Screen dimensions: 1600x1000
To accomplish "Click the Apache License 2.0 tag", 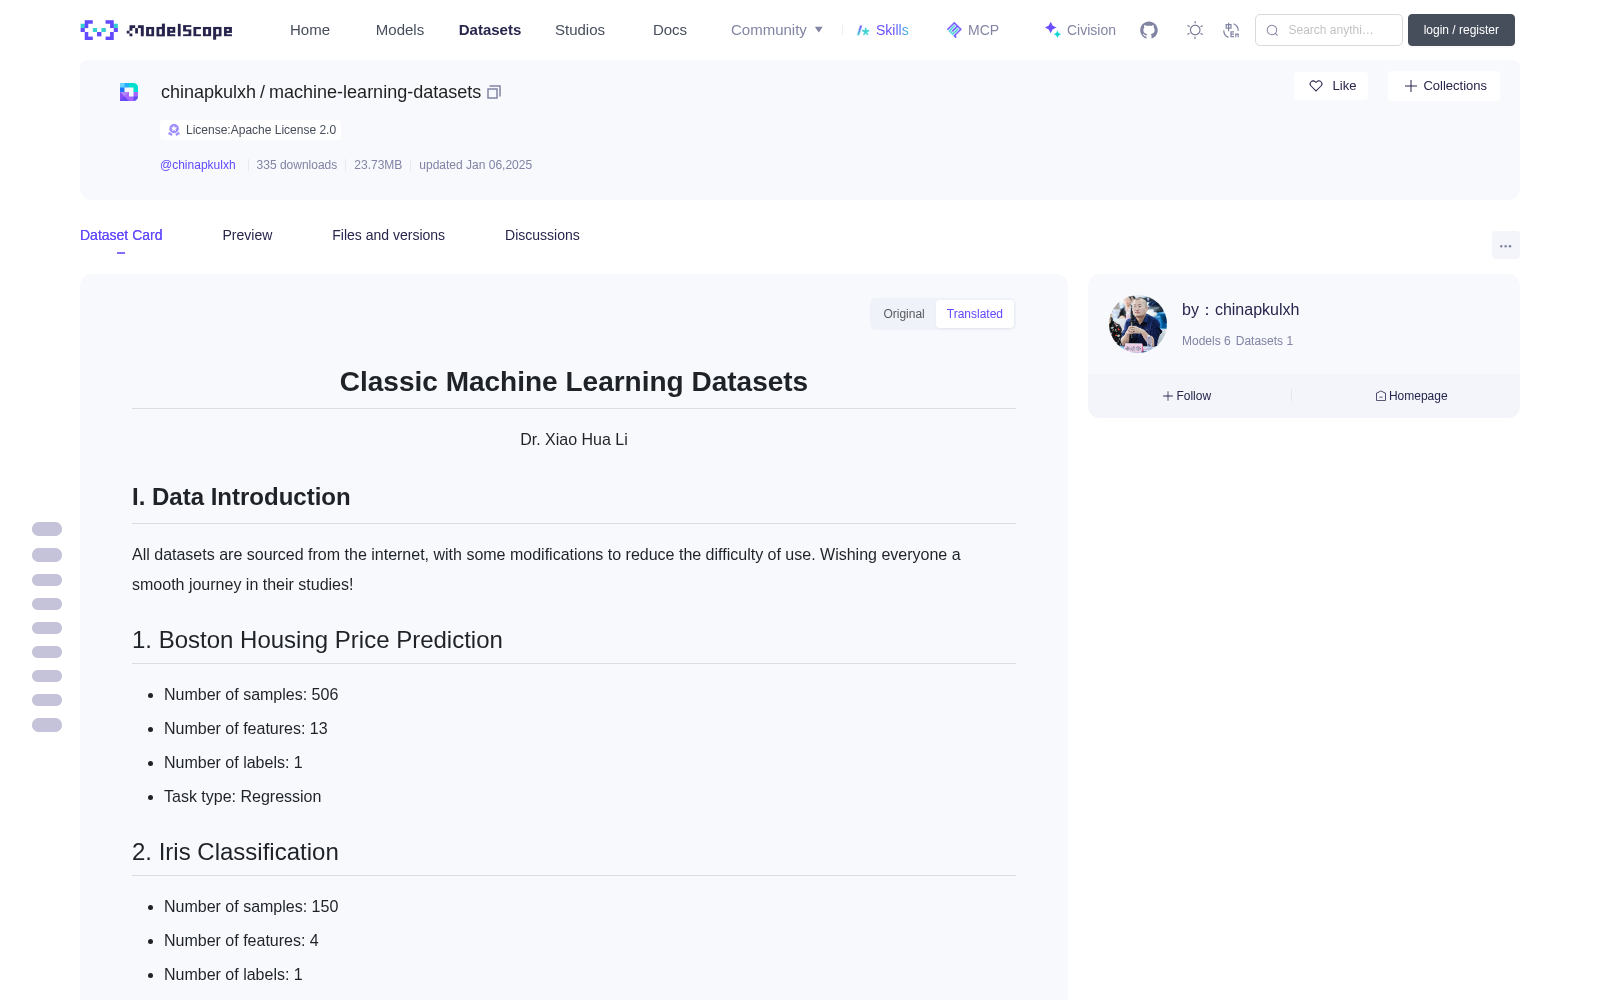I will pos(251,130).
